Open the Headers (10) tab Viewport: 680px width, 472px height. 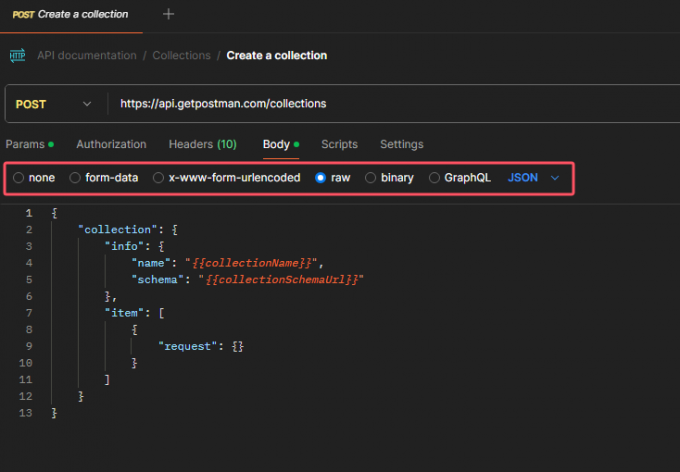pyautogui.click(x=203, y=144)
